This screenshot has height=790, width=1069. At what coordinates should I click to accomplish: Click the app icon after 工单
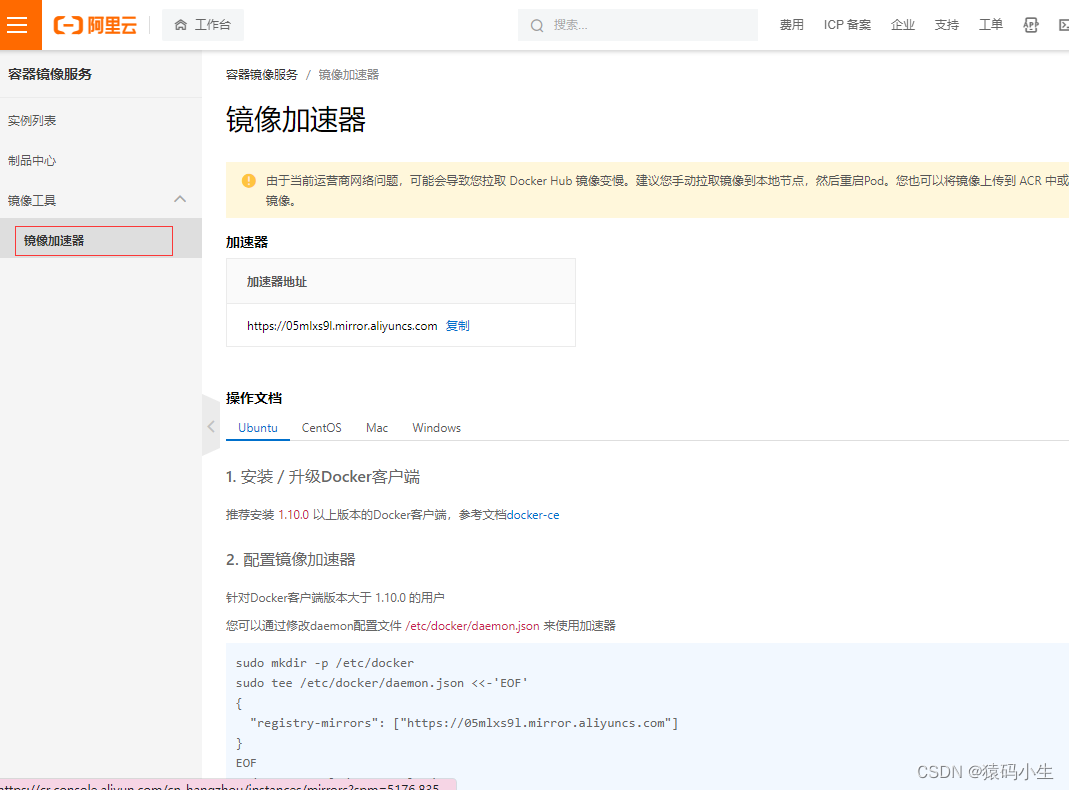(x=1031, y=25)
